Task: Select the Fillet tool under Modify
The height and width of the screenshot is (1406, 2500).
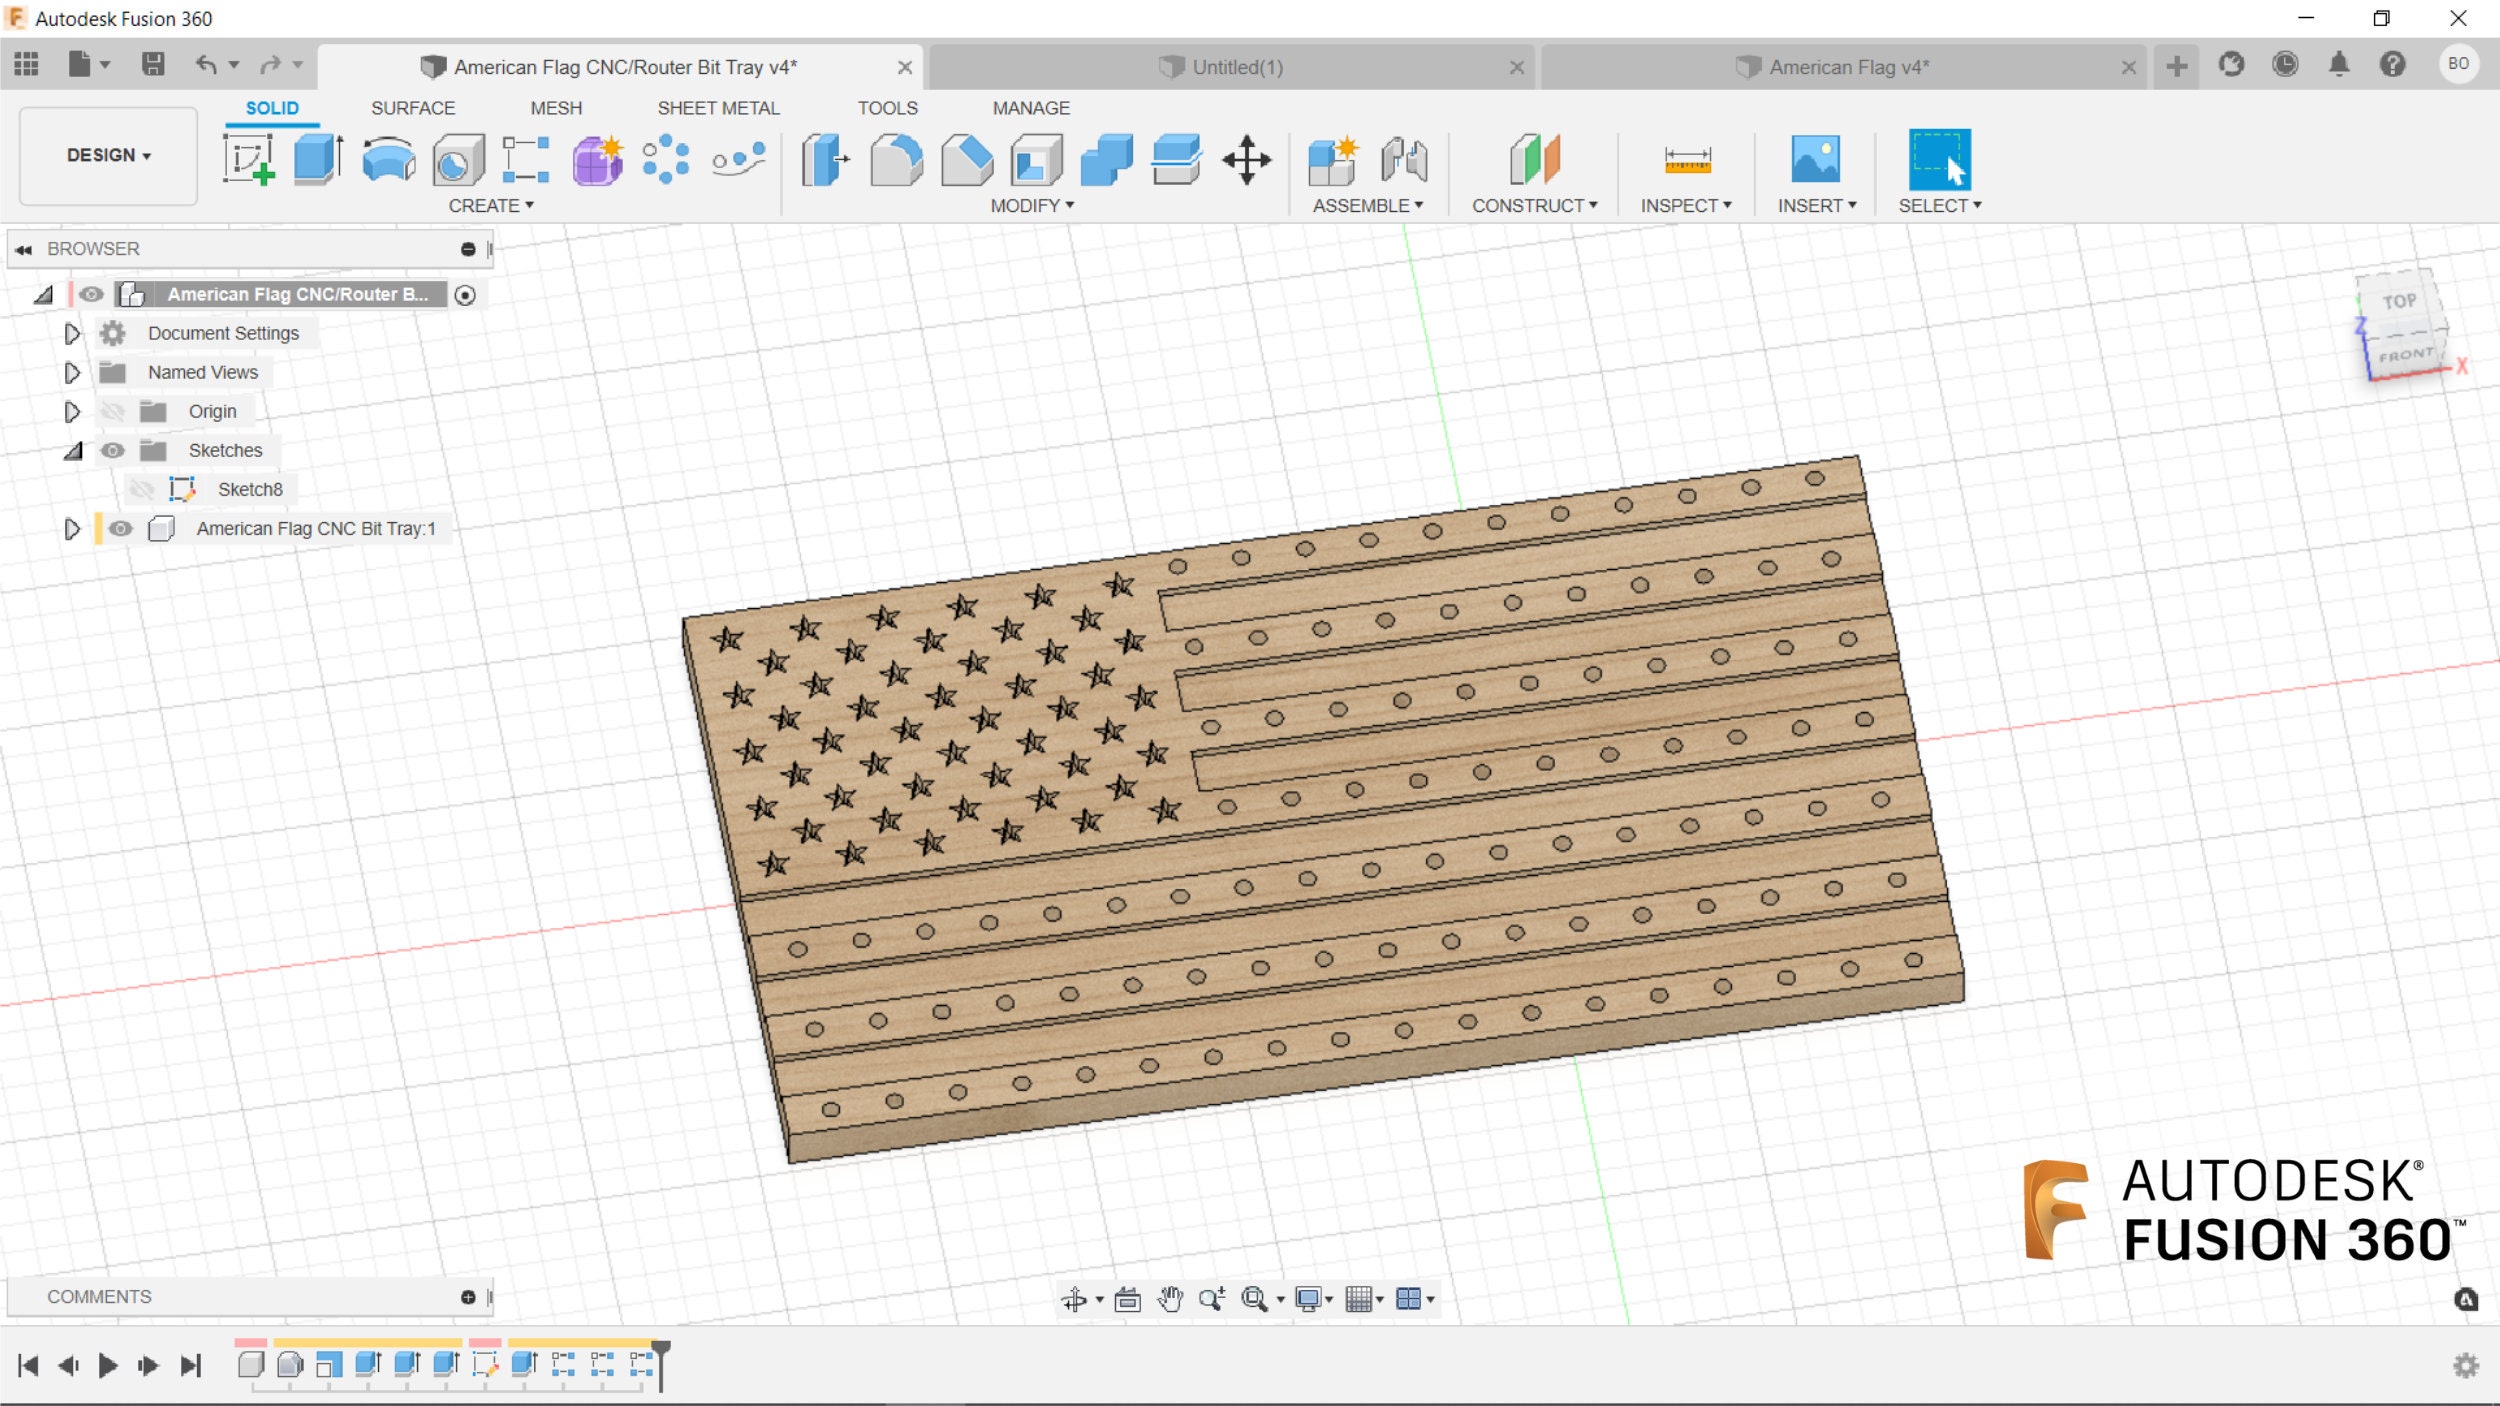Action: click(x=895, y=160)
